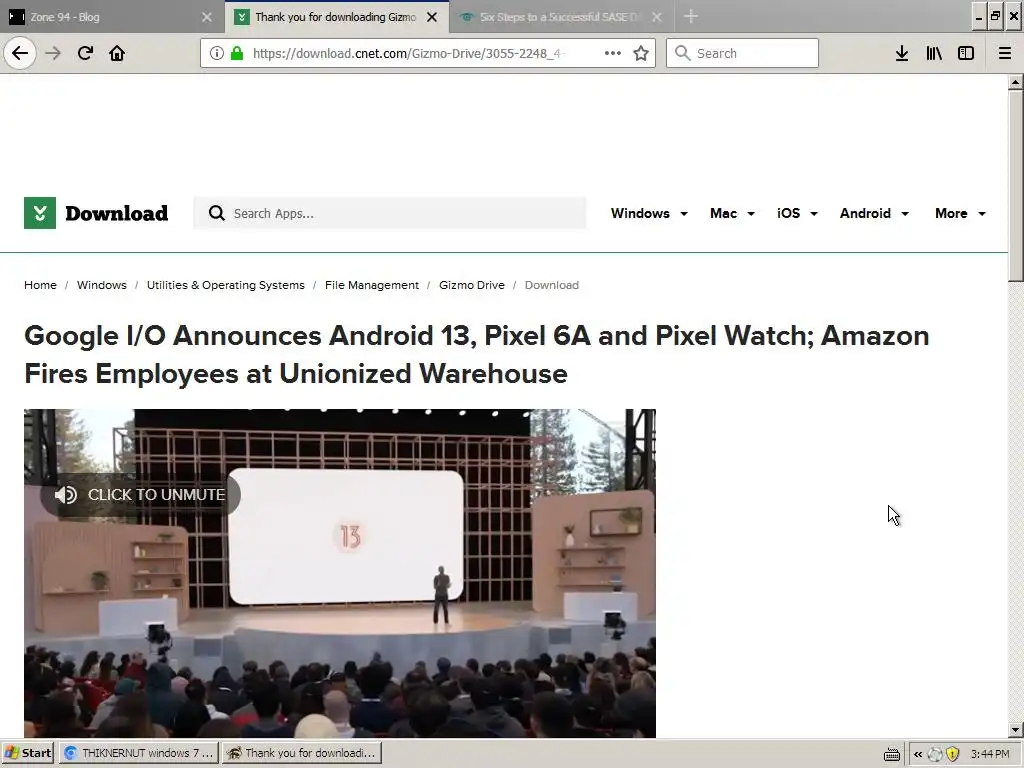
Task: Close the Thank you for downloading tab
Action: [432, 17]
